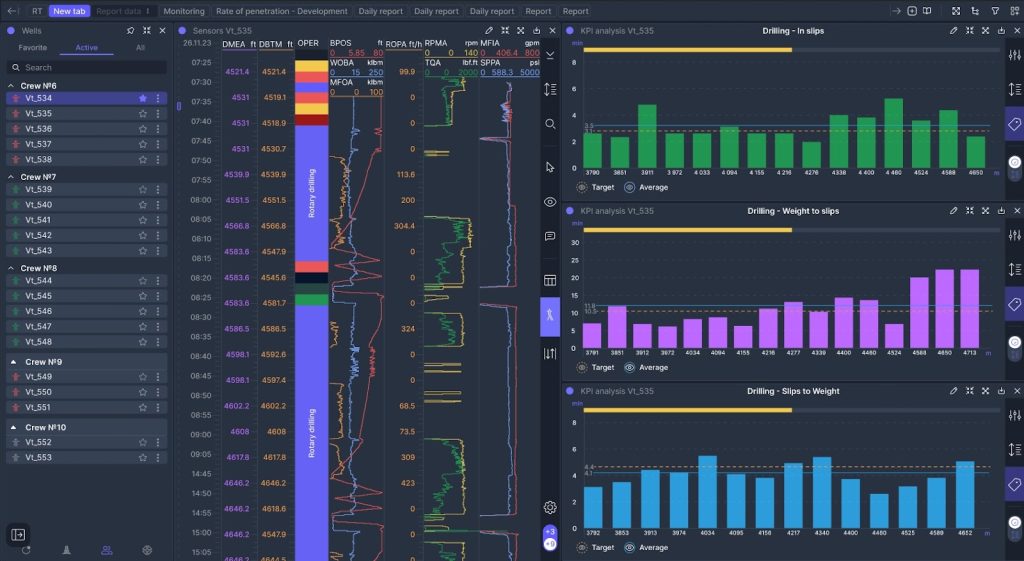The image size is (1024, 561).
Task: Go back using the left arrow at top left
Action: [x=12, y=11]
